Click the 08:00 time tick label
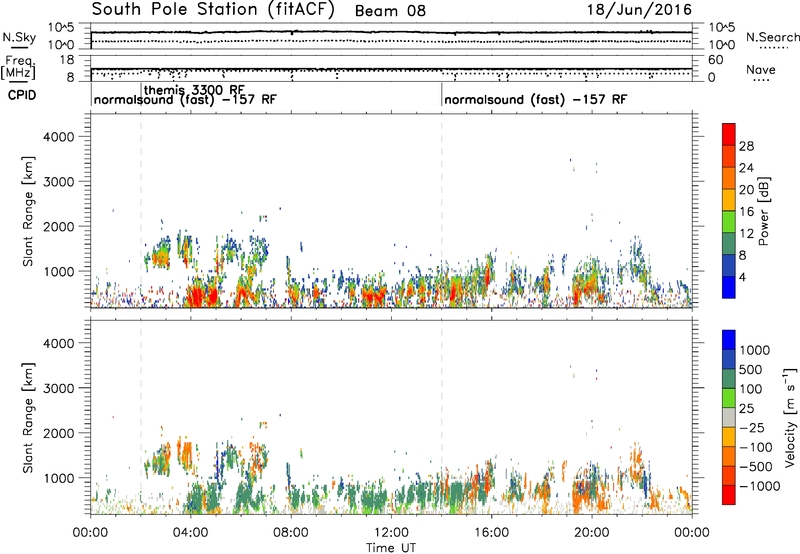Image resolution: width=800 pixels, height=554 pixels. click(291, 533)
